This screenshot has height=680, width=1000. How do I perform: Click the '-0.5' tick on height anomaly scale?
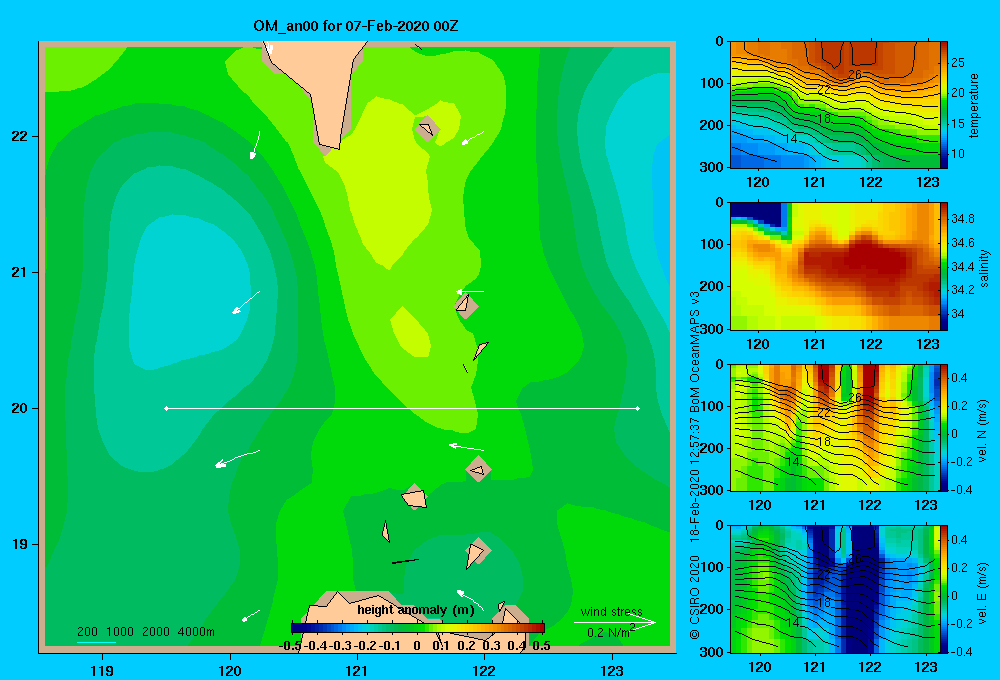(290, 646)
